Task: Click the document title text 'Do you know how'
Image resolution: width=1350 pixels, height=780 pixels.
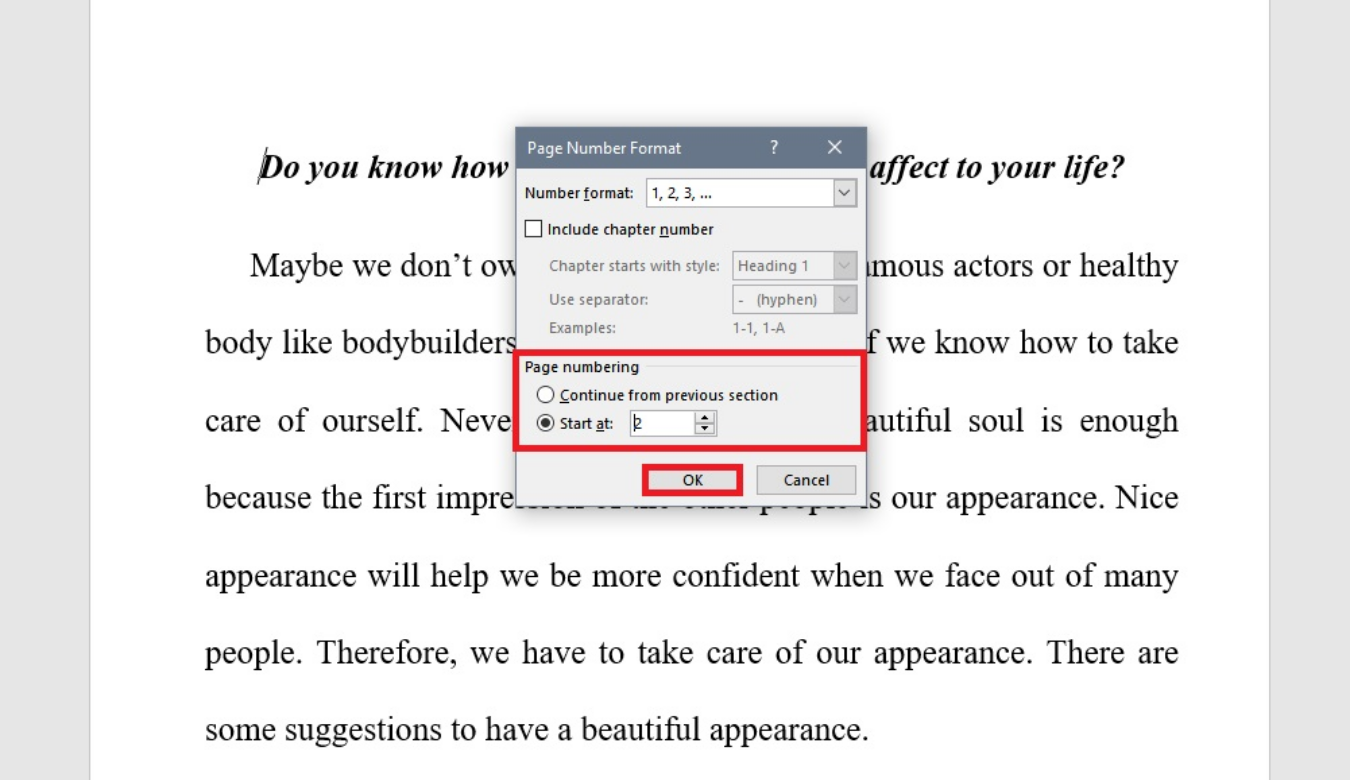Action: [385, 167]
